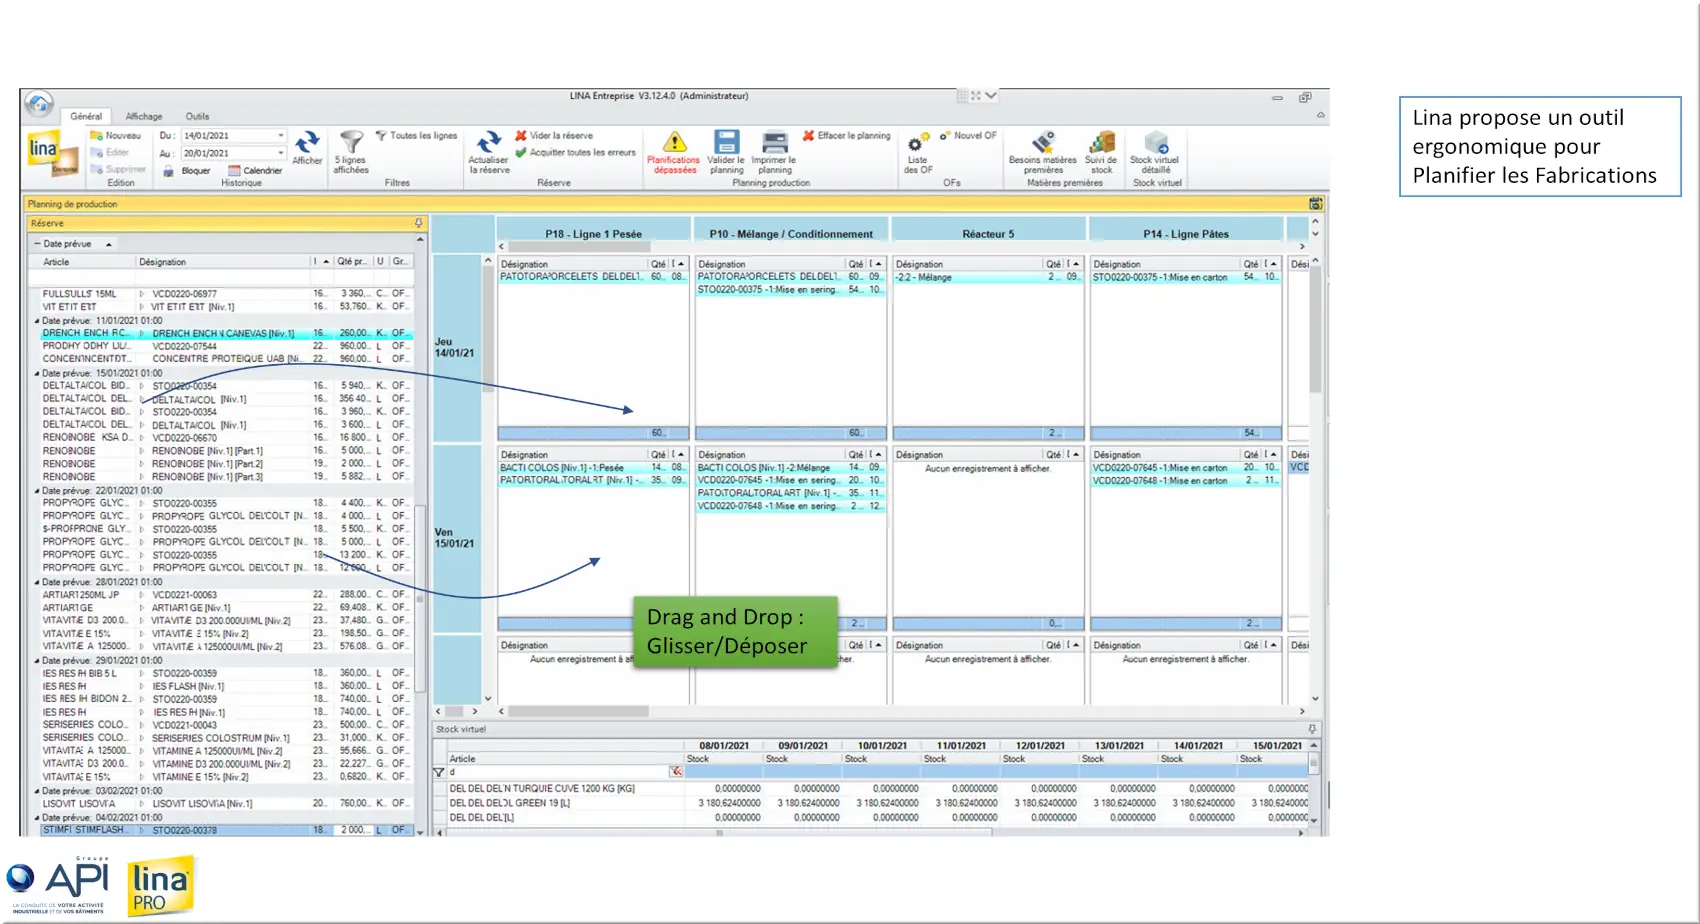Click the Date prévue grouping header

[73, 244]
